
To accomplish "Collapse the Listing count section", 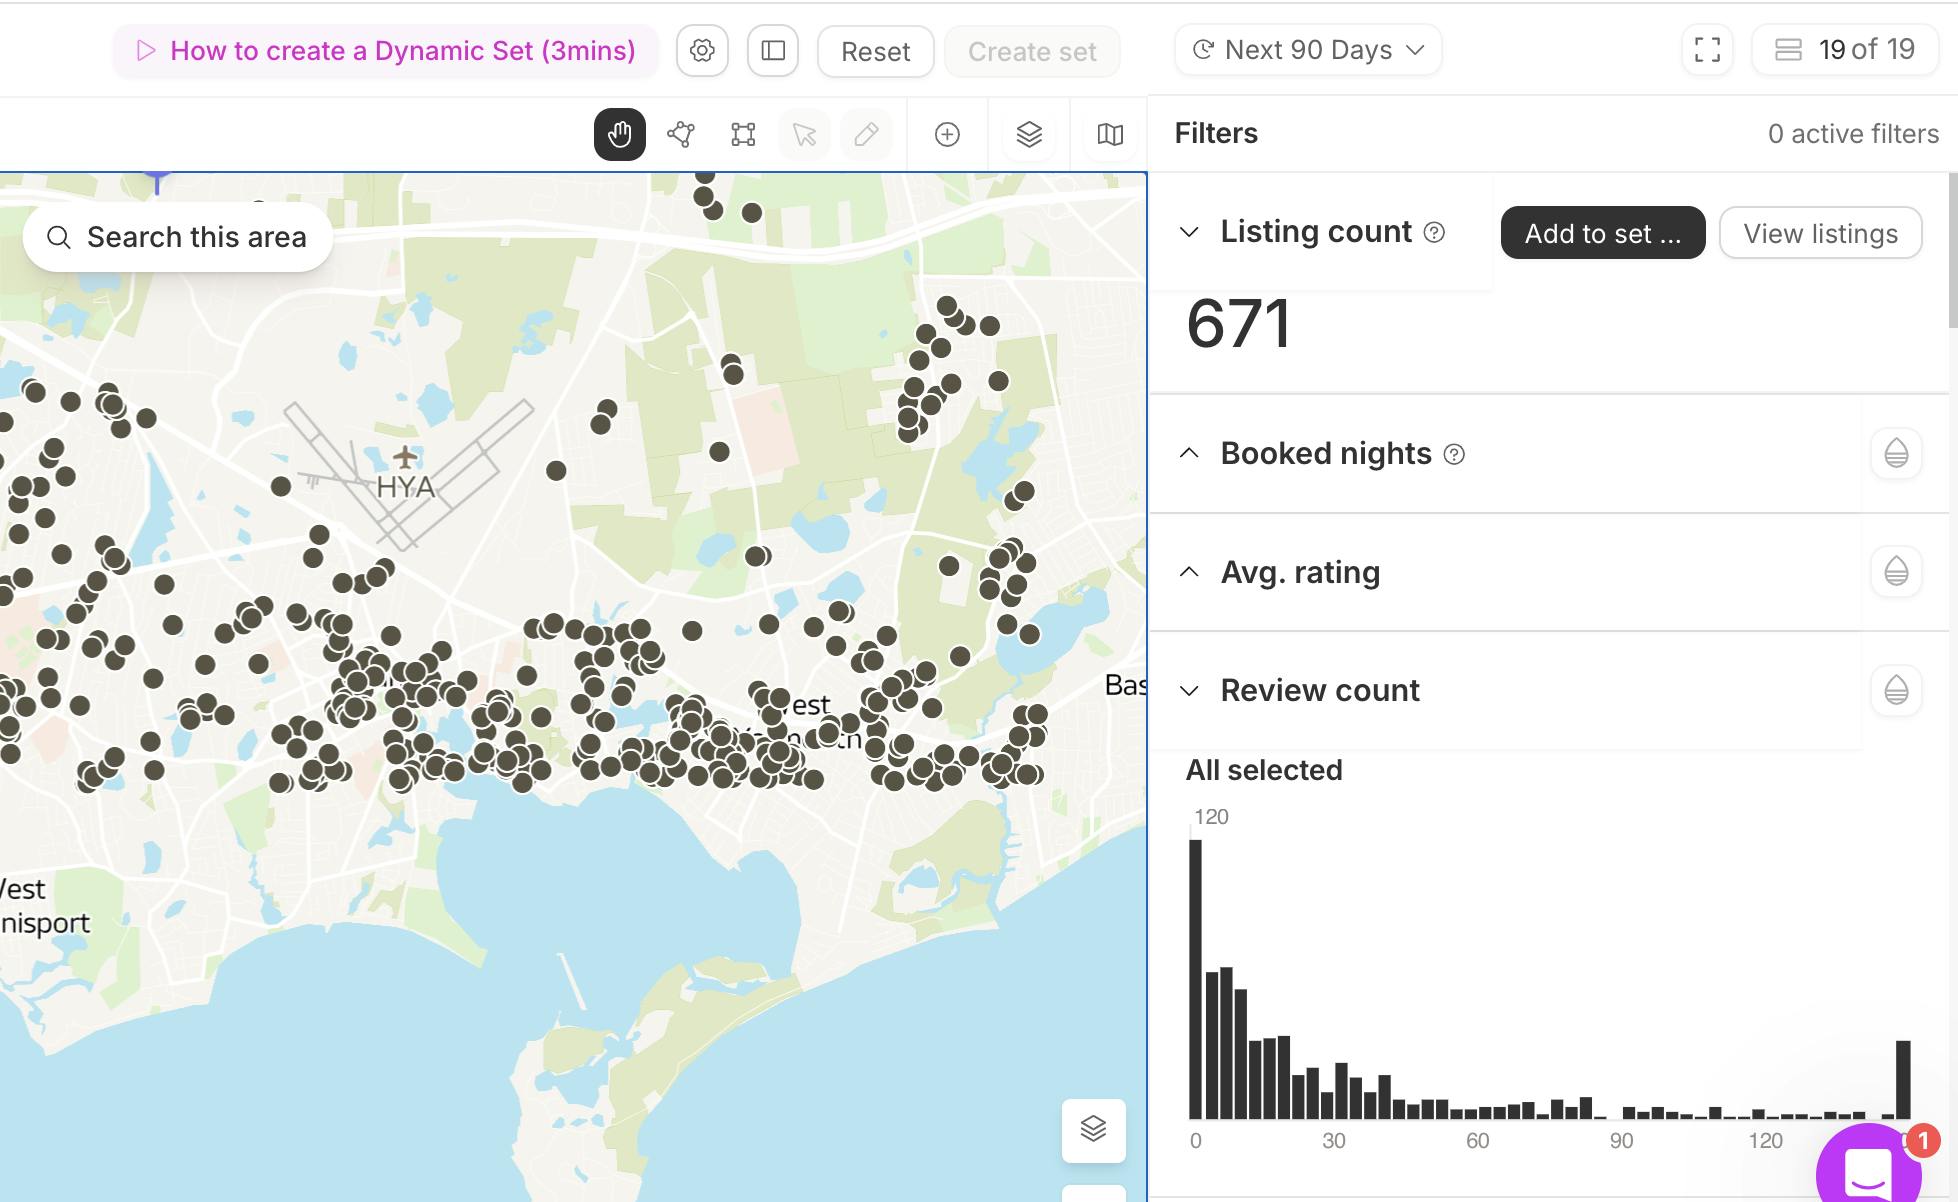I will click(1189, 233).
